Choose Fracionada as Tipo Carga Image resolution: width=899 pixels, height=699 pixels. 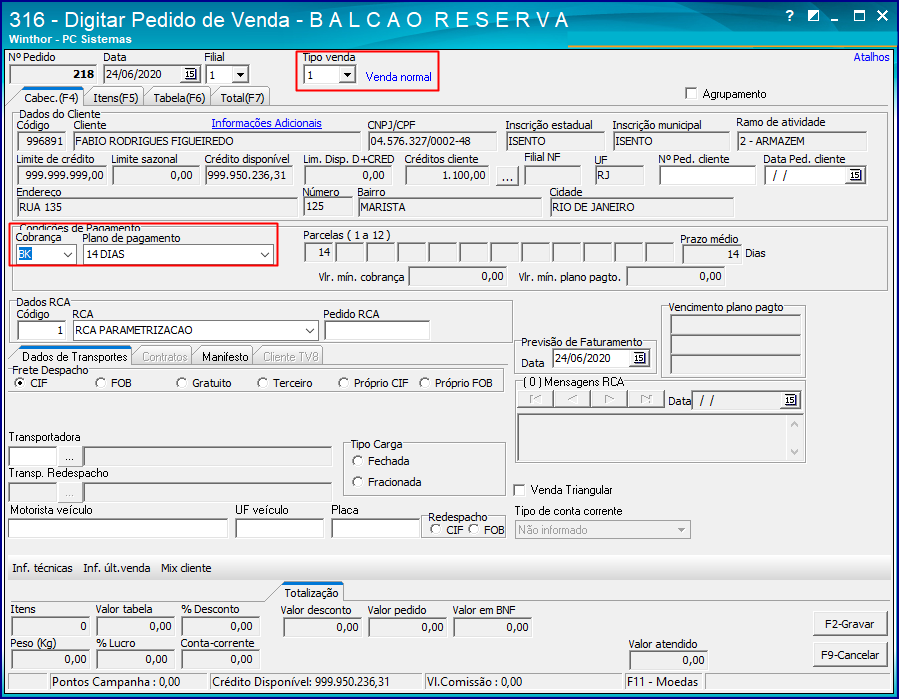click(358, 482)
